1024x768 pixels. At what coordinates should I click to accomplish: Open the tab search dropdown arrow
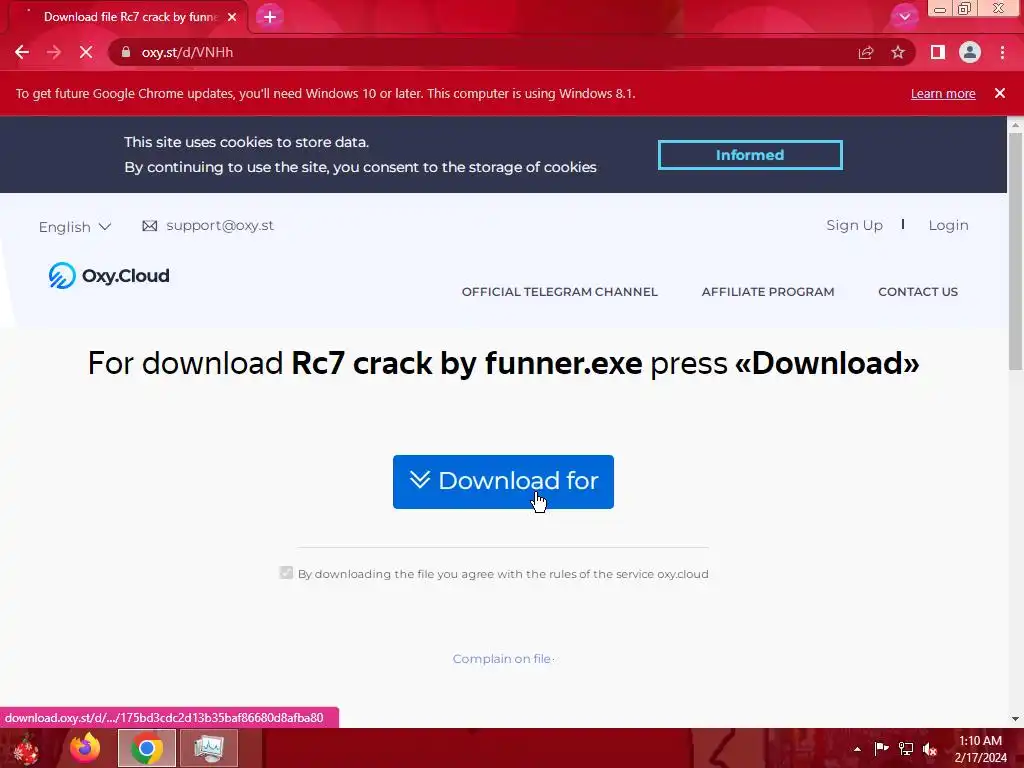pyautogui.click(x=904, y=17)
